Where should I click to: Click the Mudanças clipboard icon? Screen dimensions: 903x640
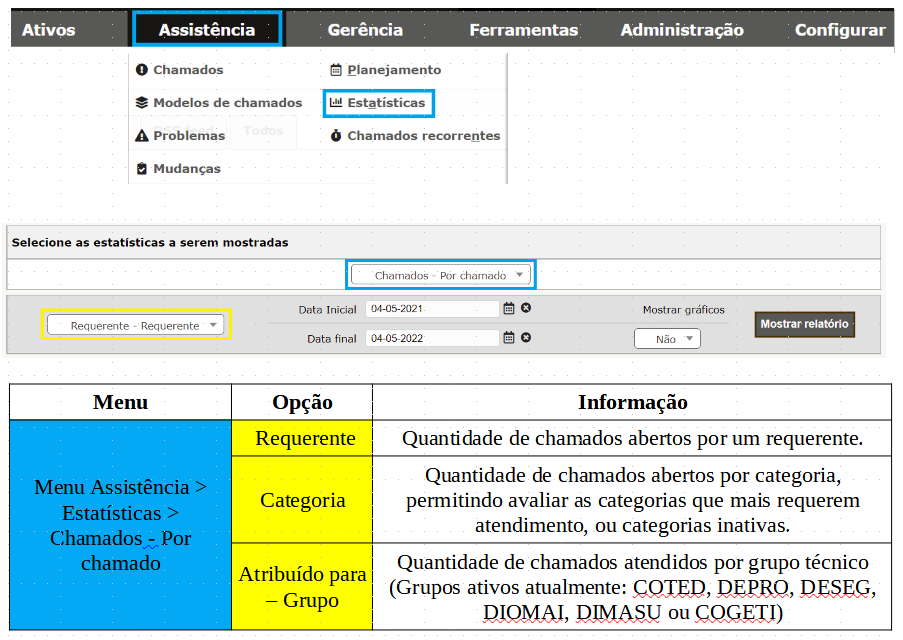click(142, 169)
